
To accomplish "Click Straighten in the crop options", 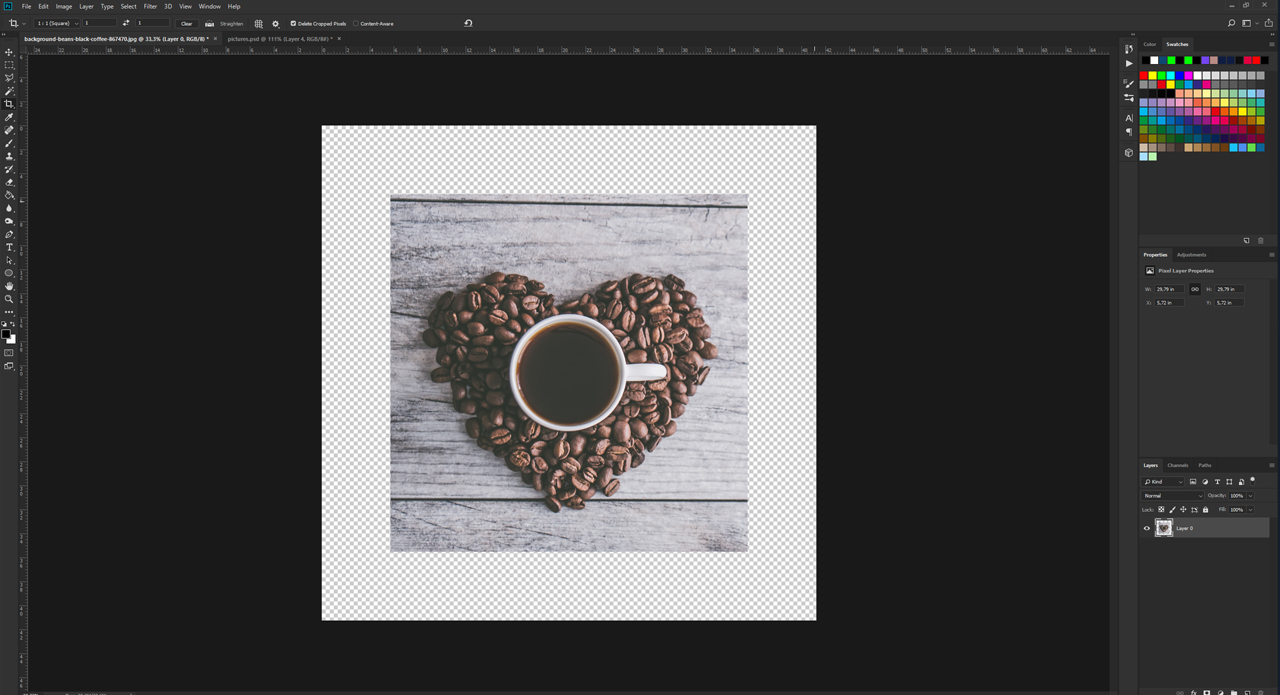I will 231,23.
